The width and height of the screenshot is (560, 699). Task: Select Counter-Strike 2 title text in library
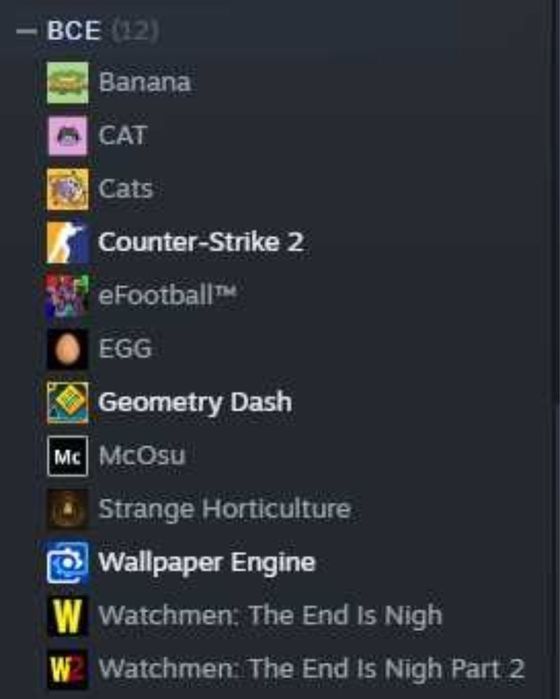coord(201,242)
